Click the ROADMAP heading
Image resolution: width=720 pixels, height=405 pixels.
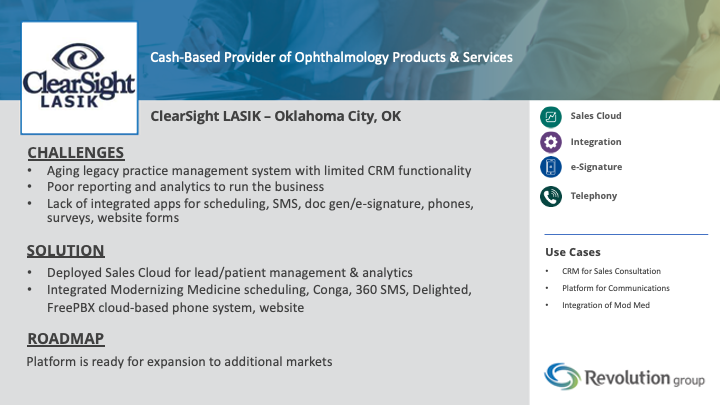coord(66,338)
